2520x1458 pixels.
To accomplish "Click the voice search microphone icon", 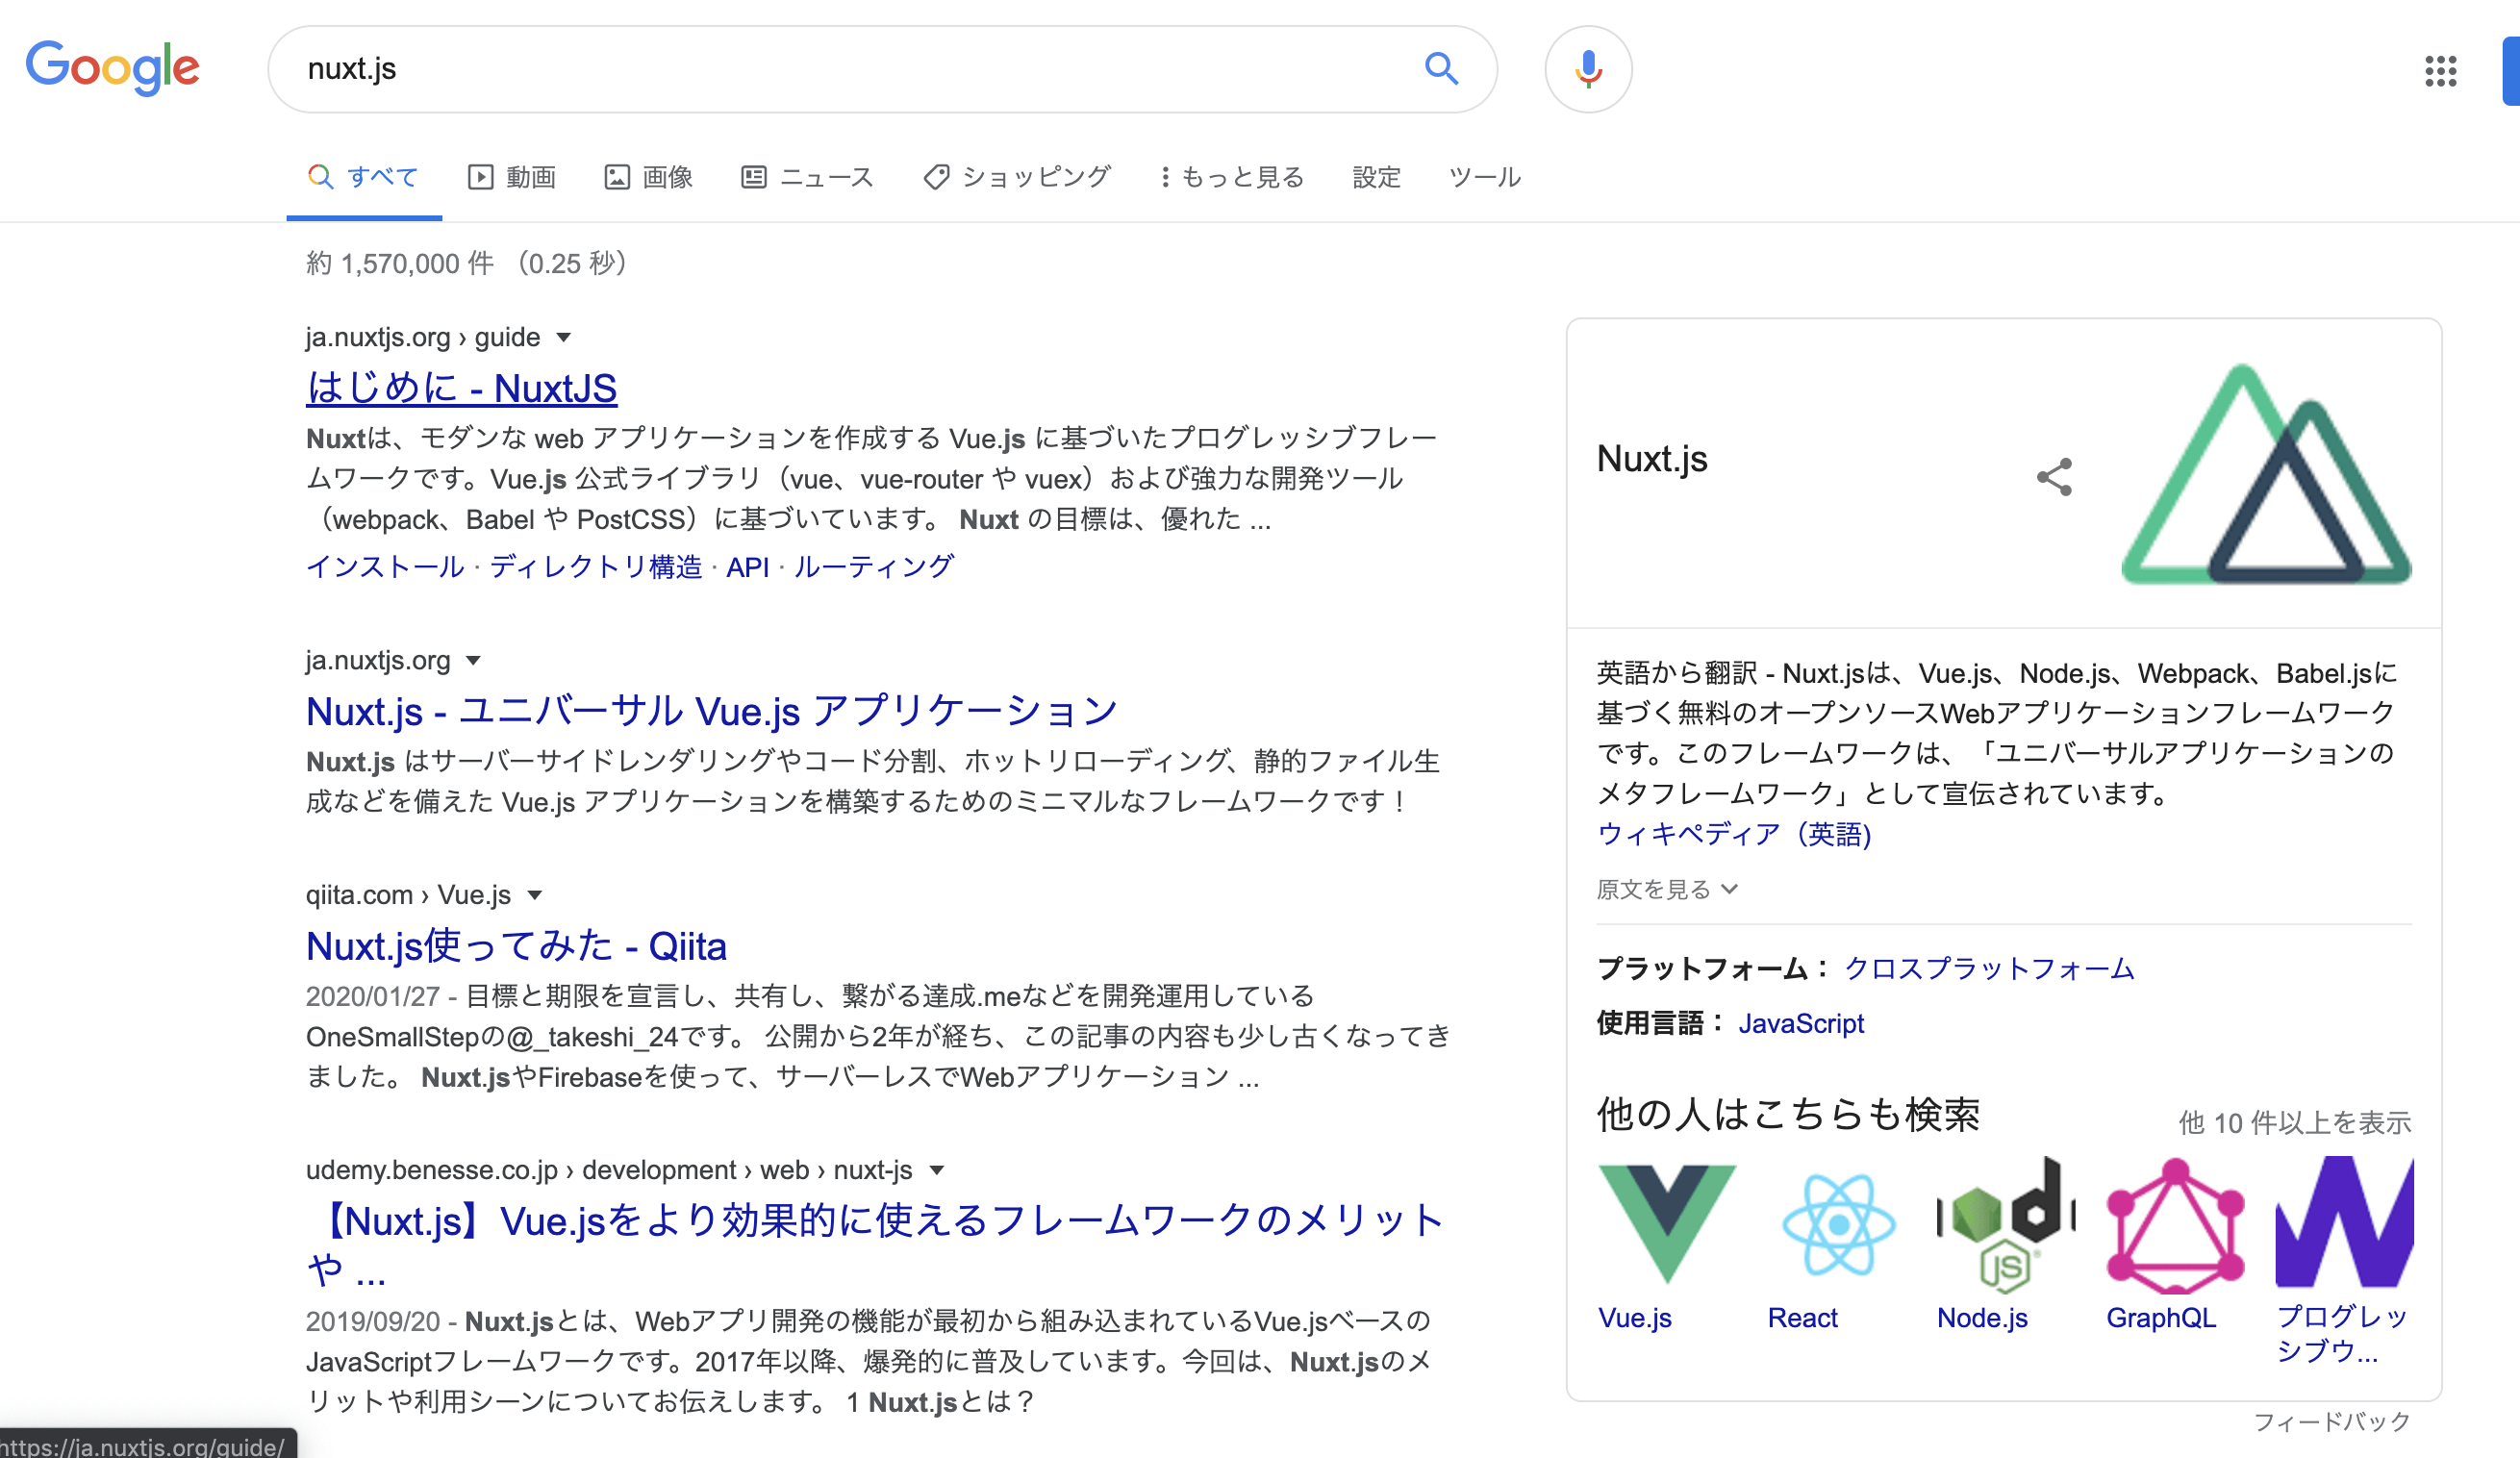I will tap(1588, 69).
